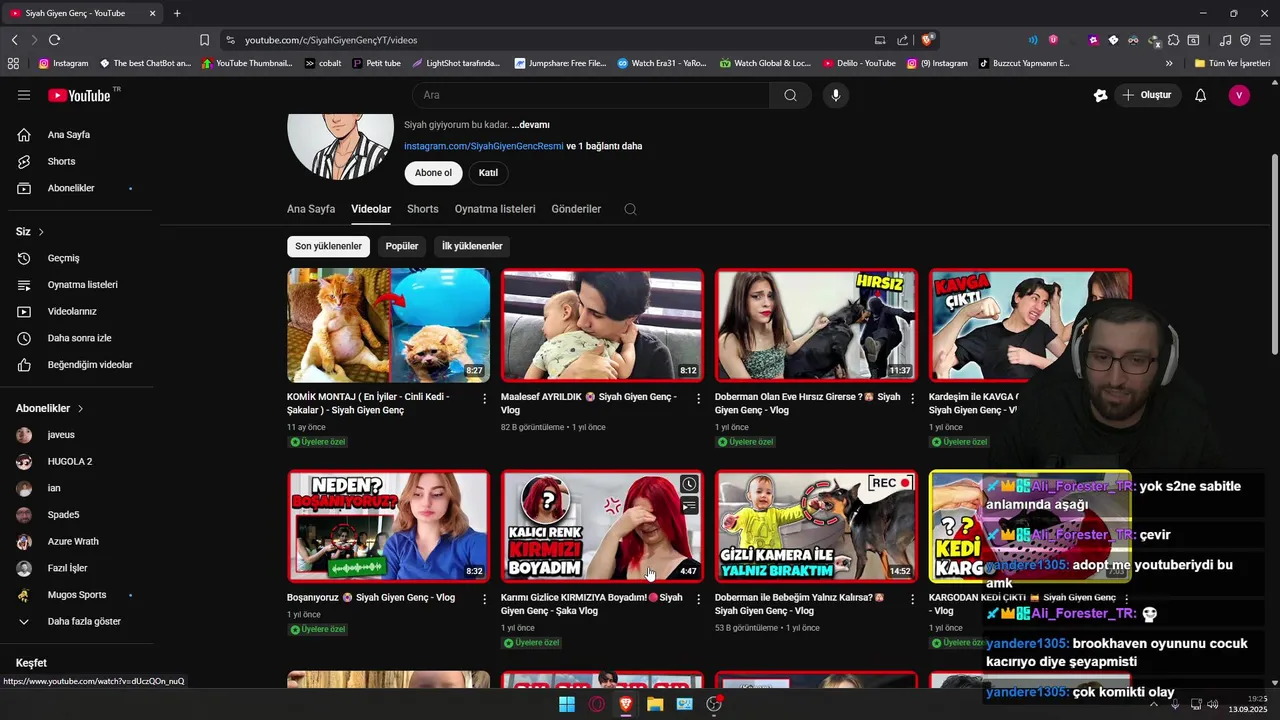Open Daha sonra izle list

(x=80, y=338)
